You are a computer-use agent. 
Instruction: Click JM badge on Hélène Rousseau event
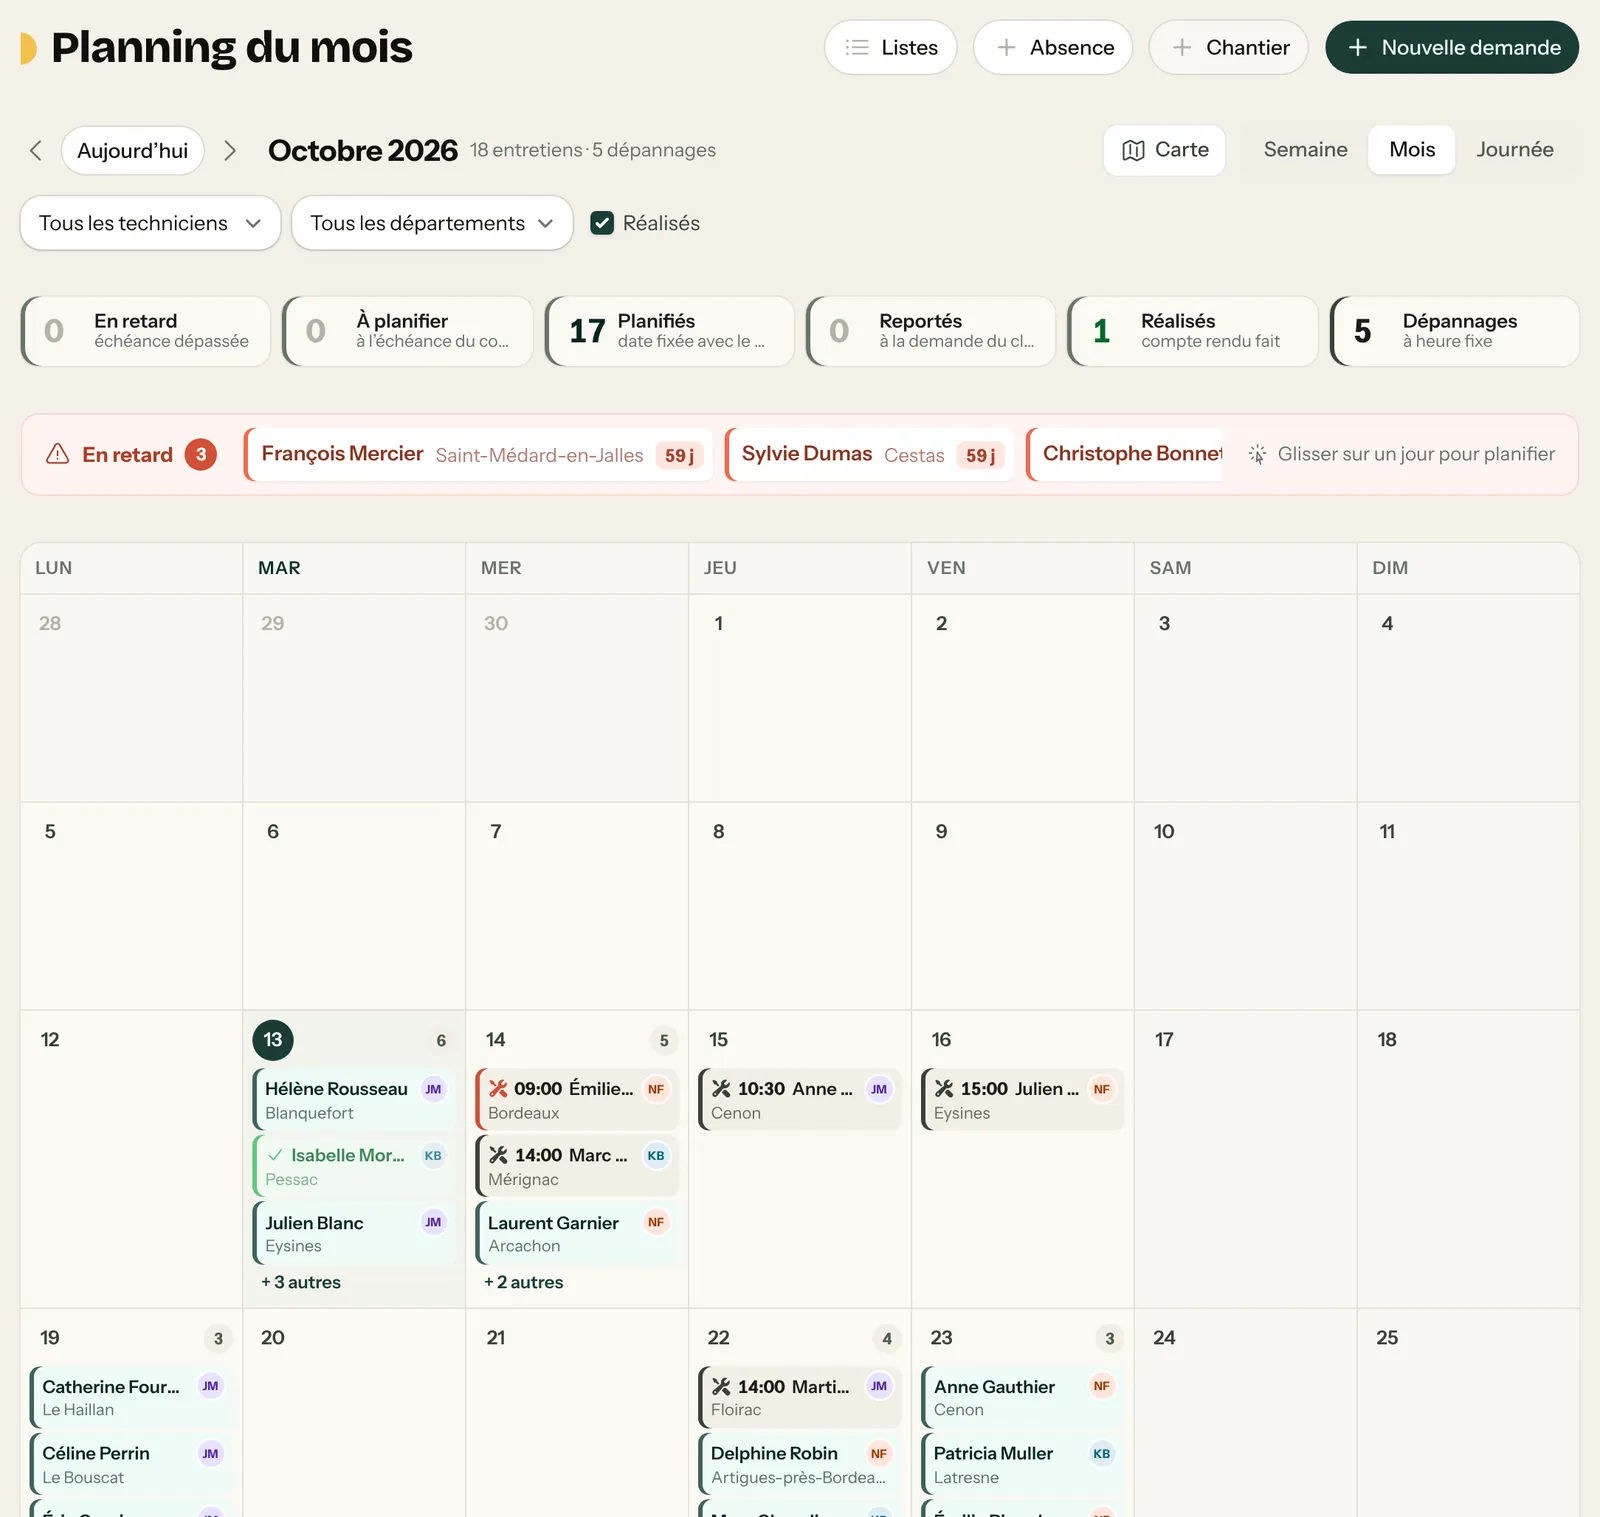click(x=433, y=1090)
